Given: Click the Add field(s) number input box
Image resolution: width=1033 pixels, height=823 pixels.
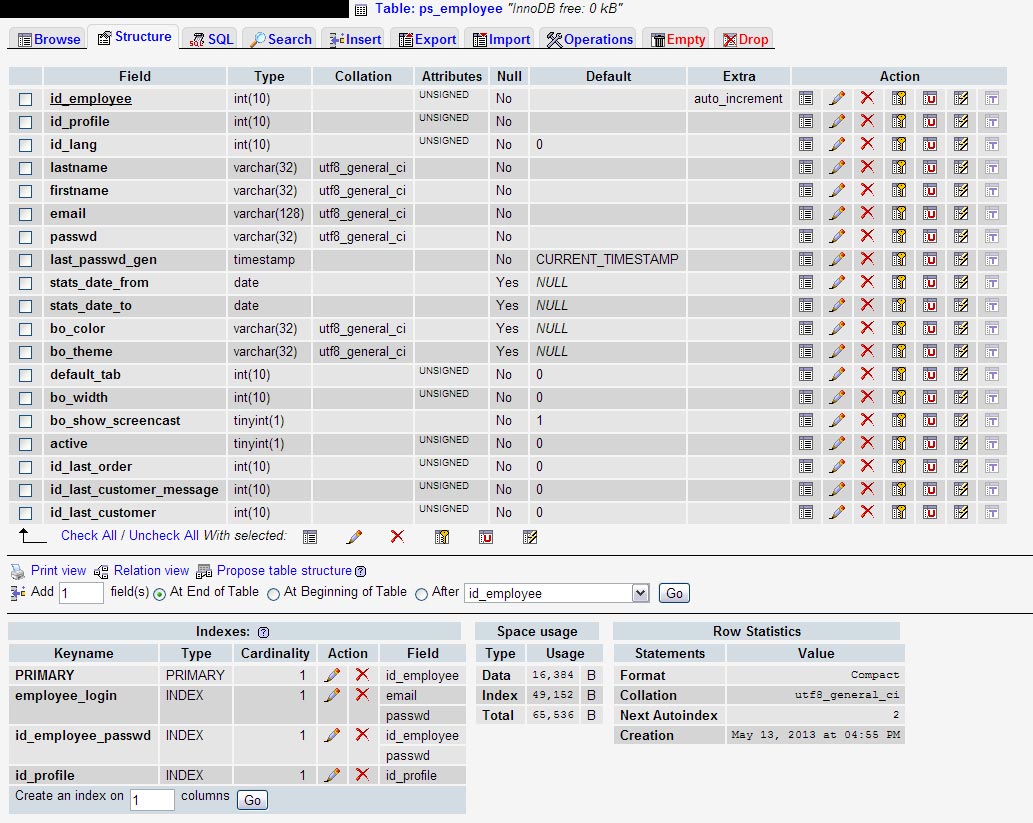Looking at the screenshot, I should point(81,593).
